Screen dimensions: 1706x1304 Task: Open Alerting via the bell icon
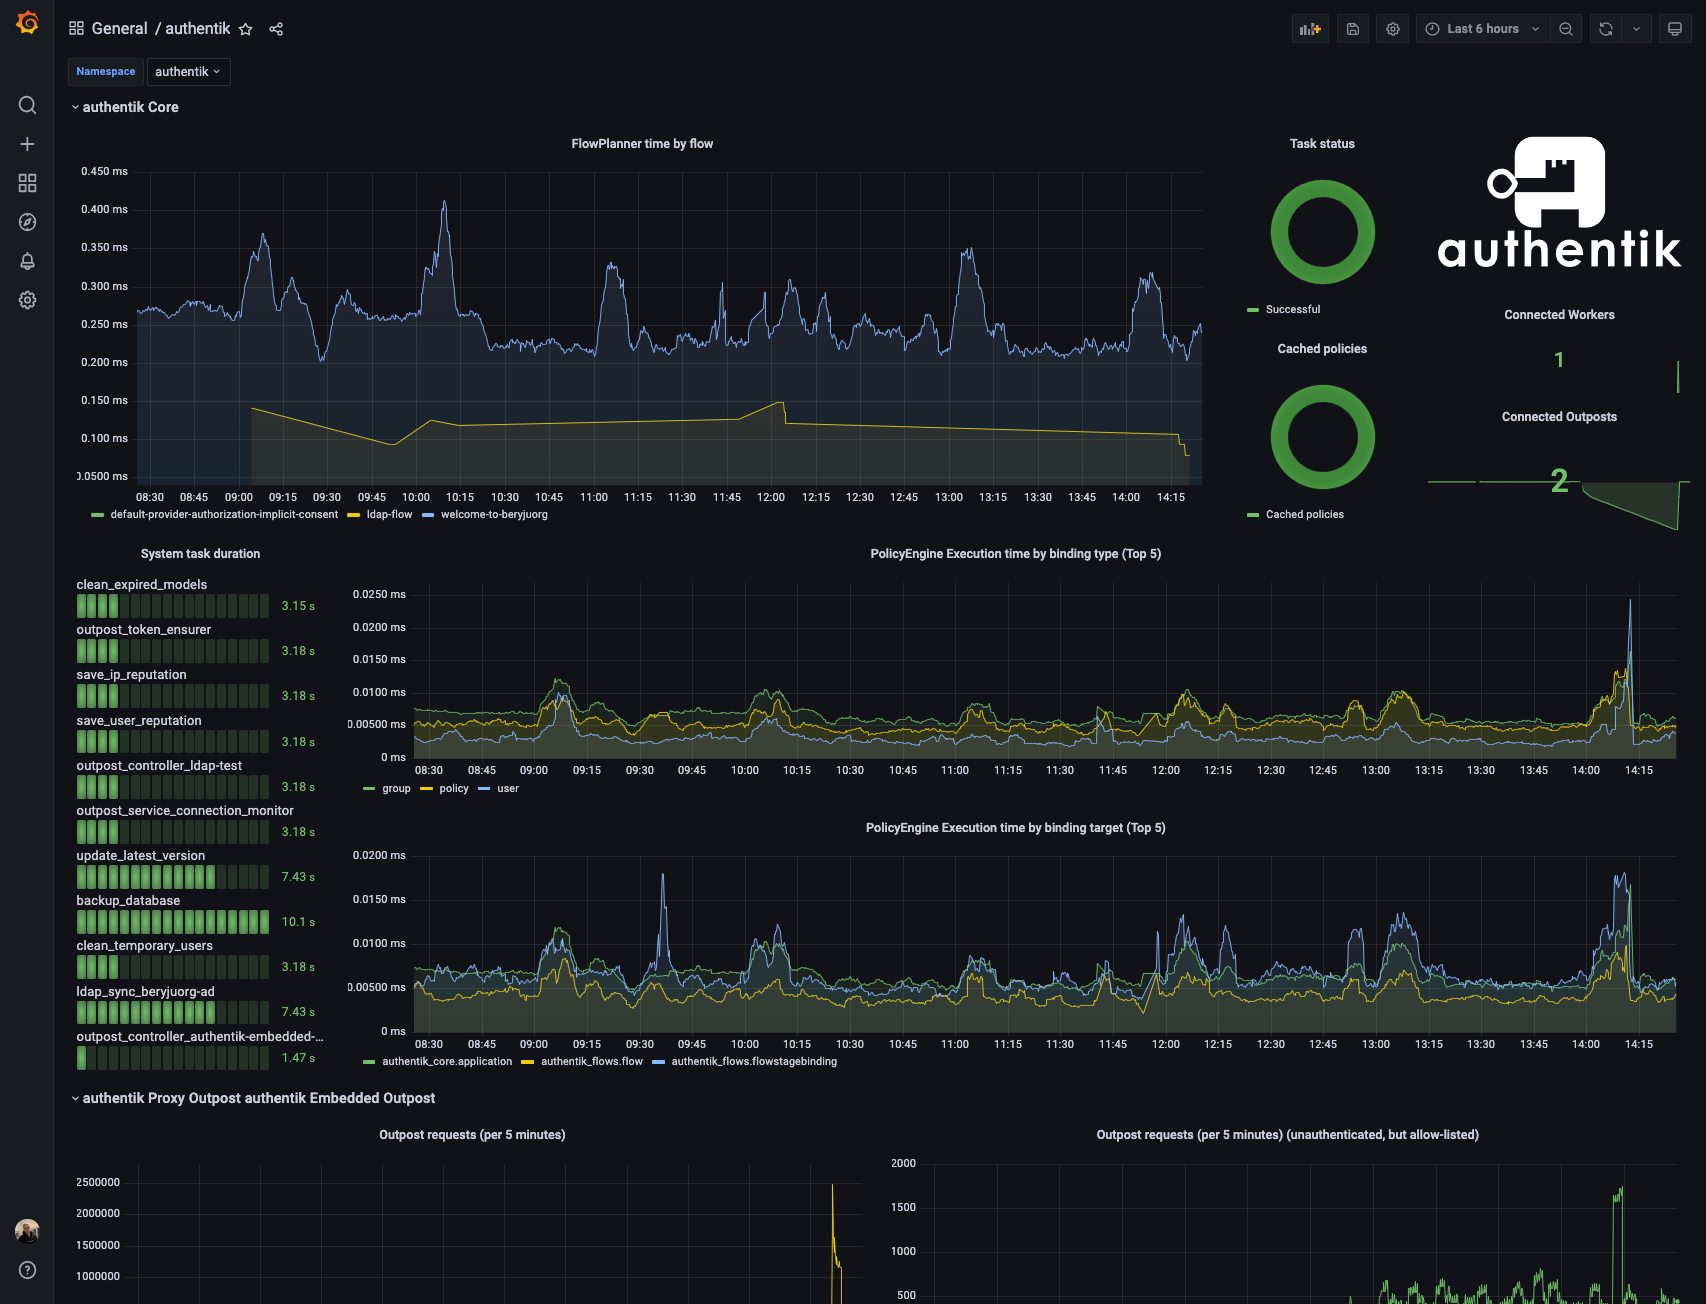click(27, 261)
